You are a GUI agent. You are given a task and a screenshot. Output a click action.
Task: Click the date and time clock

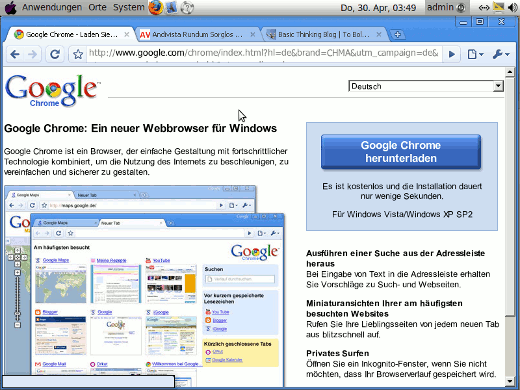pos(378,7)
